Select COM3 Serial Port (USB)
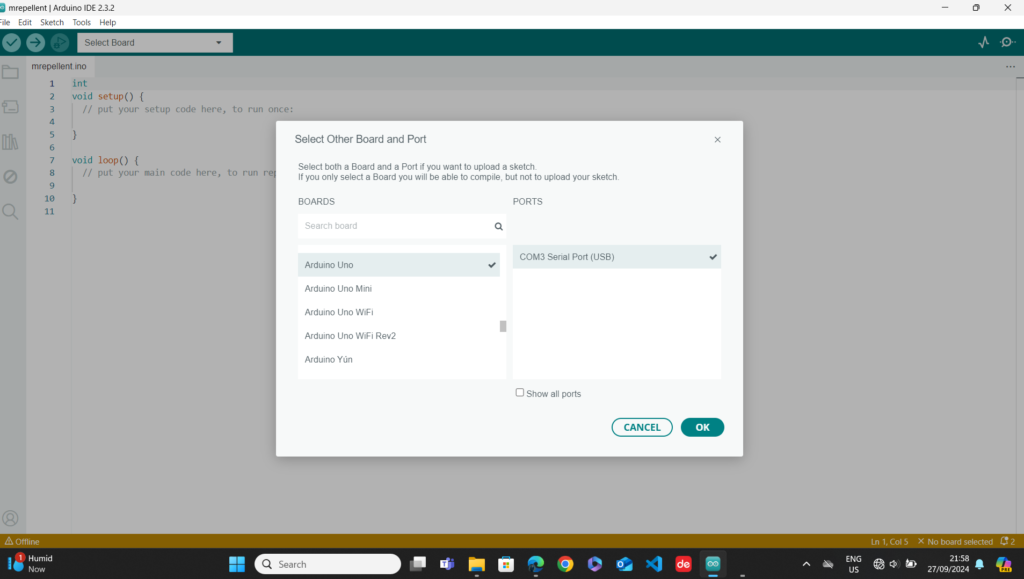 click(616, 257)
